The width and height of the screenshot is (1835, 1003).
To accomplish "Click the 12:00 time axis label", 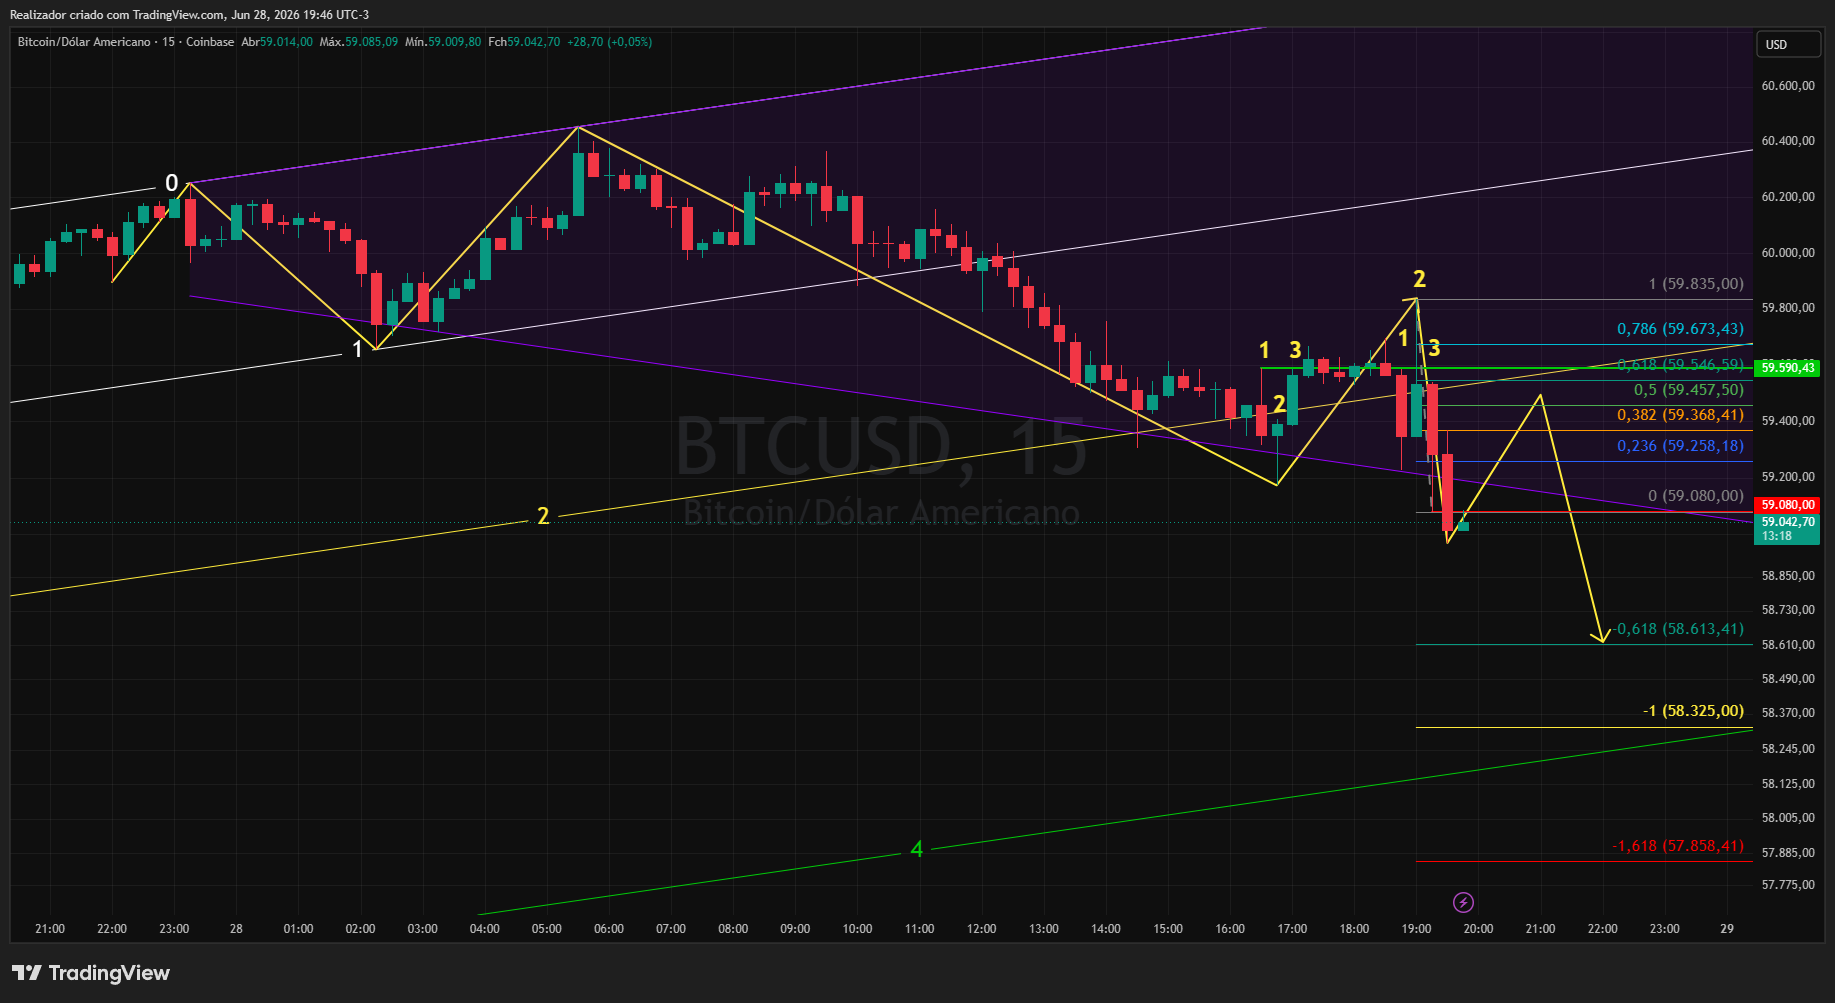I will [x=982, y=929].
